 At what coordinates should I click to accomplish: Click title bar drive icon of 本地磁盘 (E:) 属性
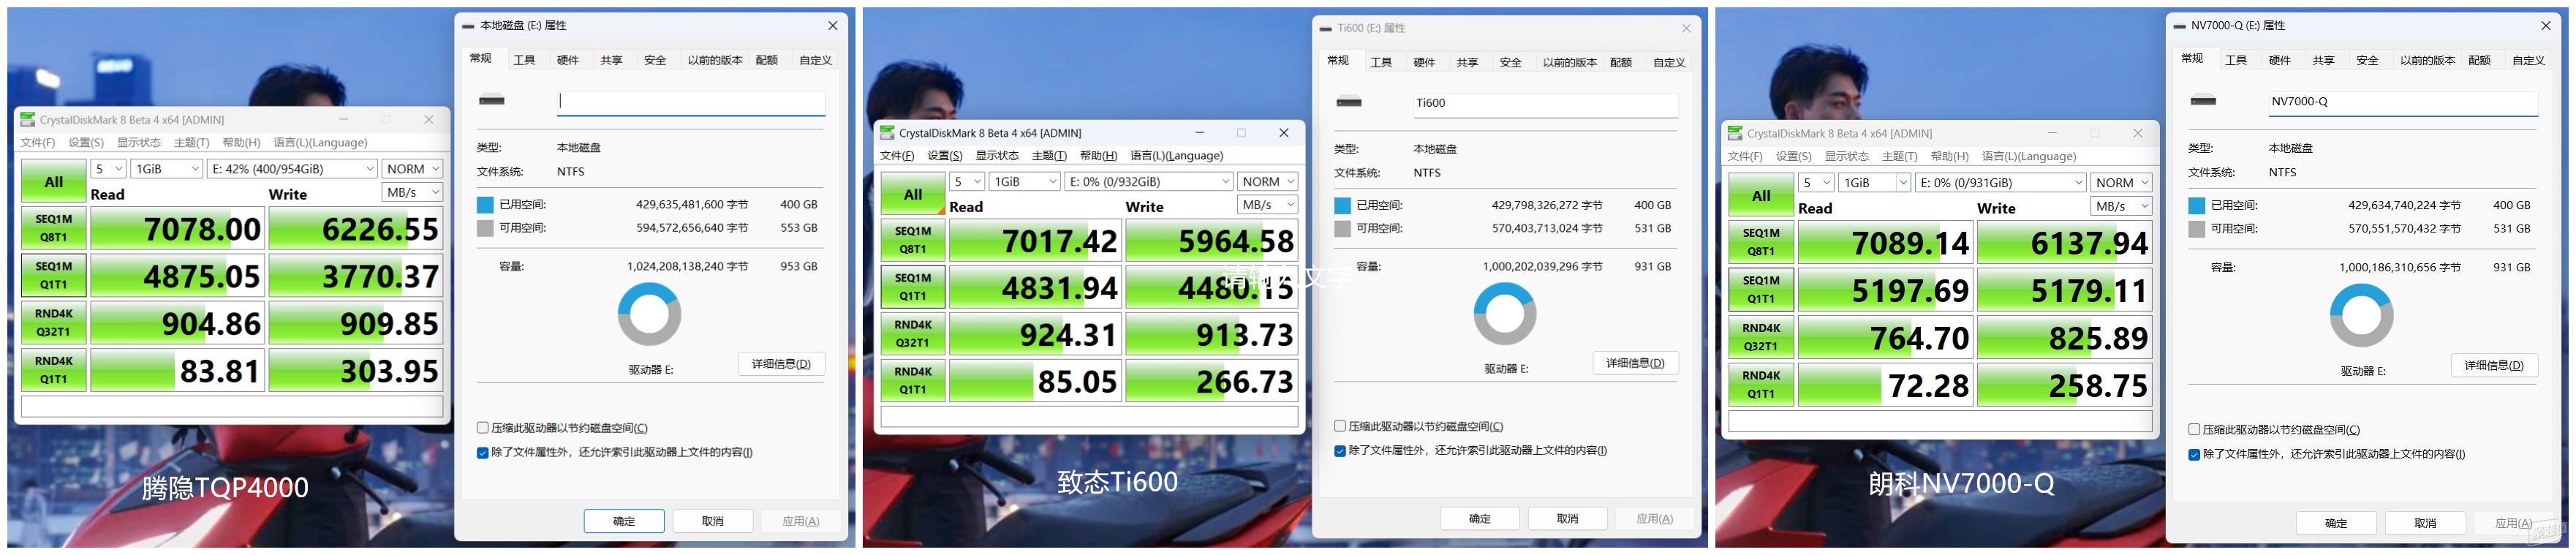(468, 26)
